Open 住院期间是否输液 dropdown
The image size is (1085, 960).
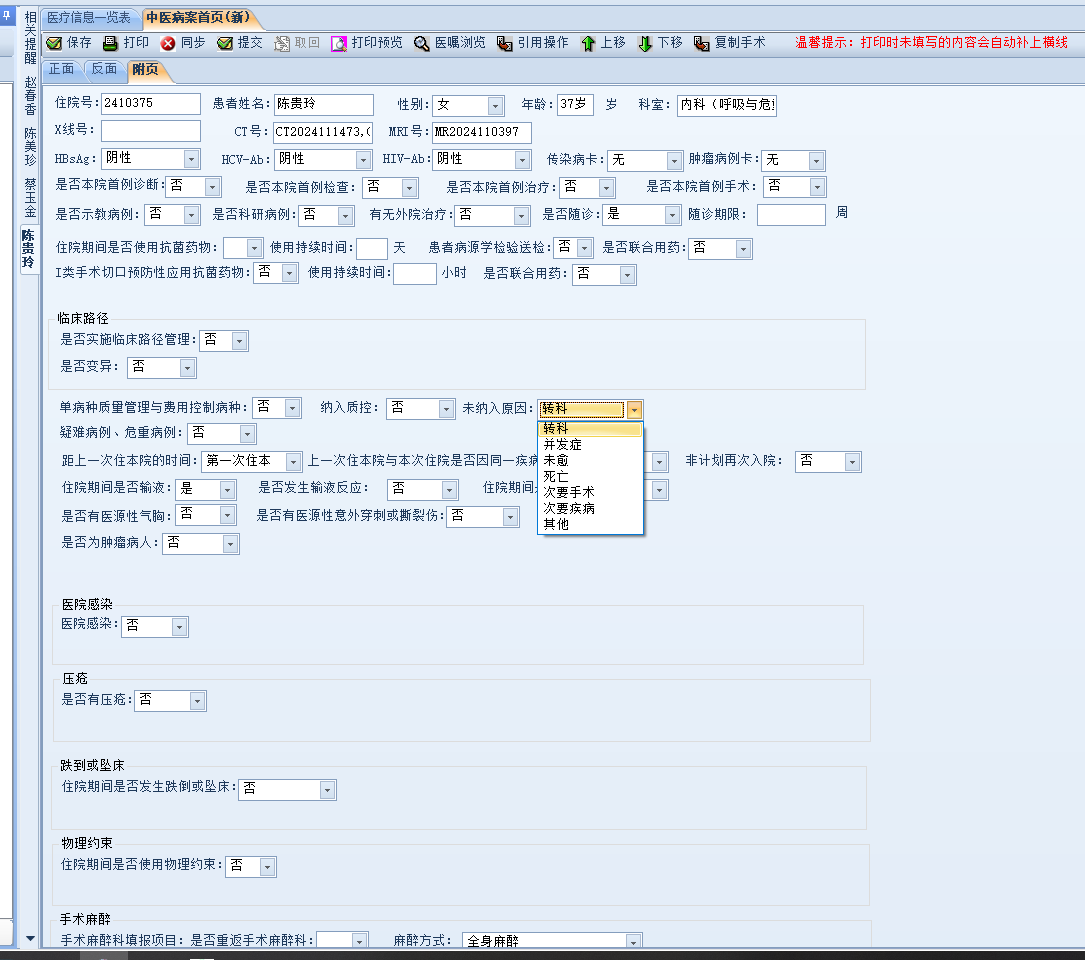[x=227, y=490]
